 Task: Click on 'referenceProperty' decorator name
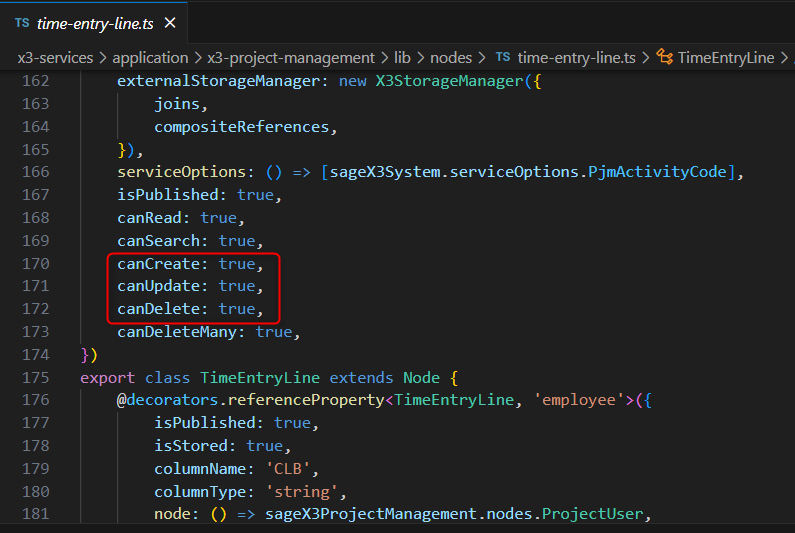[306, 400]
